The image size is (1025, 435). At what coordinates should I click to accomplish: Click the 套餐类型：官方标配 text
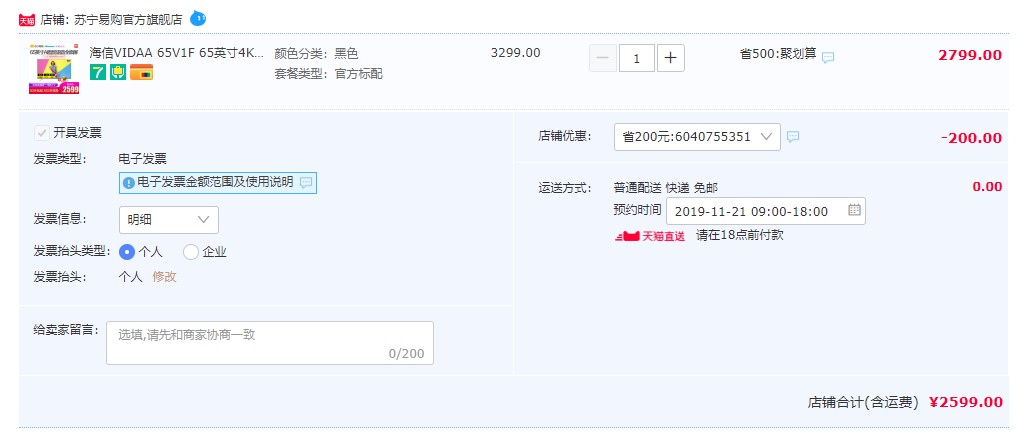(329, 74)
